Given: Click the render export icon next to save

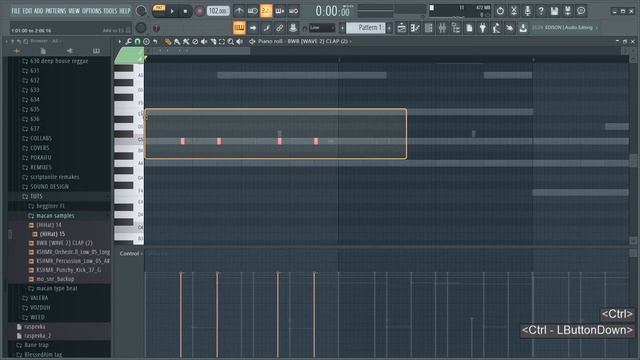Looking at the screenshot, I should tap(568, 11).
